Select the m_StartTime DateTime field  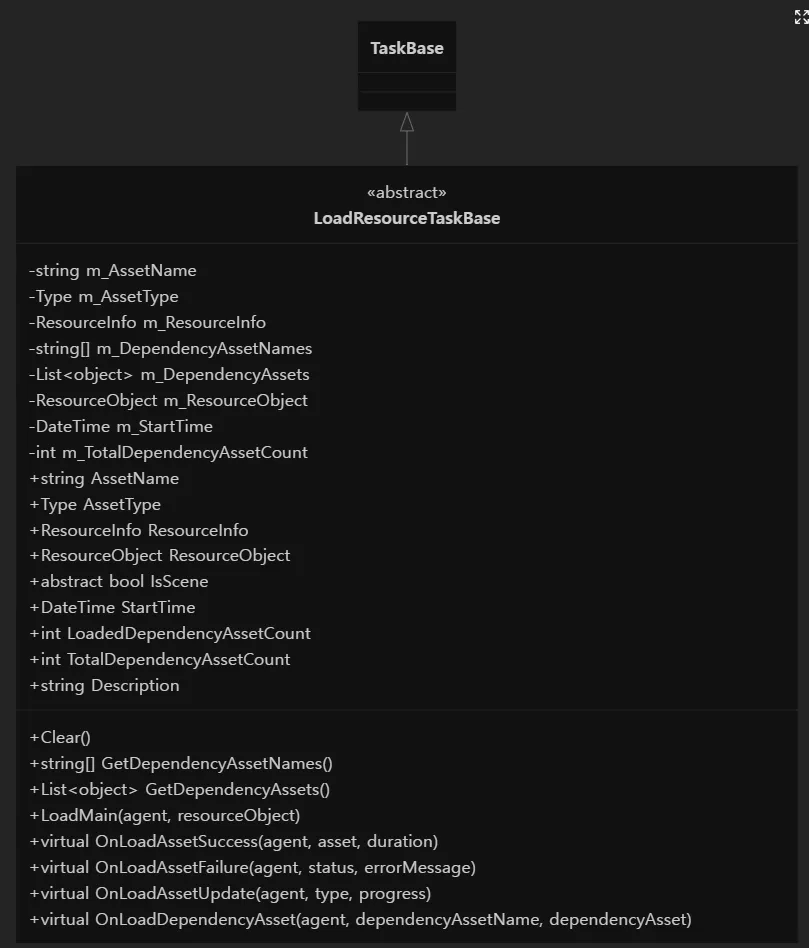(121, 426)
